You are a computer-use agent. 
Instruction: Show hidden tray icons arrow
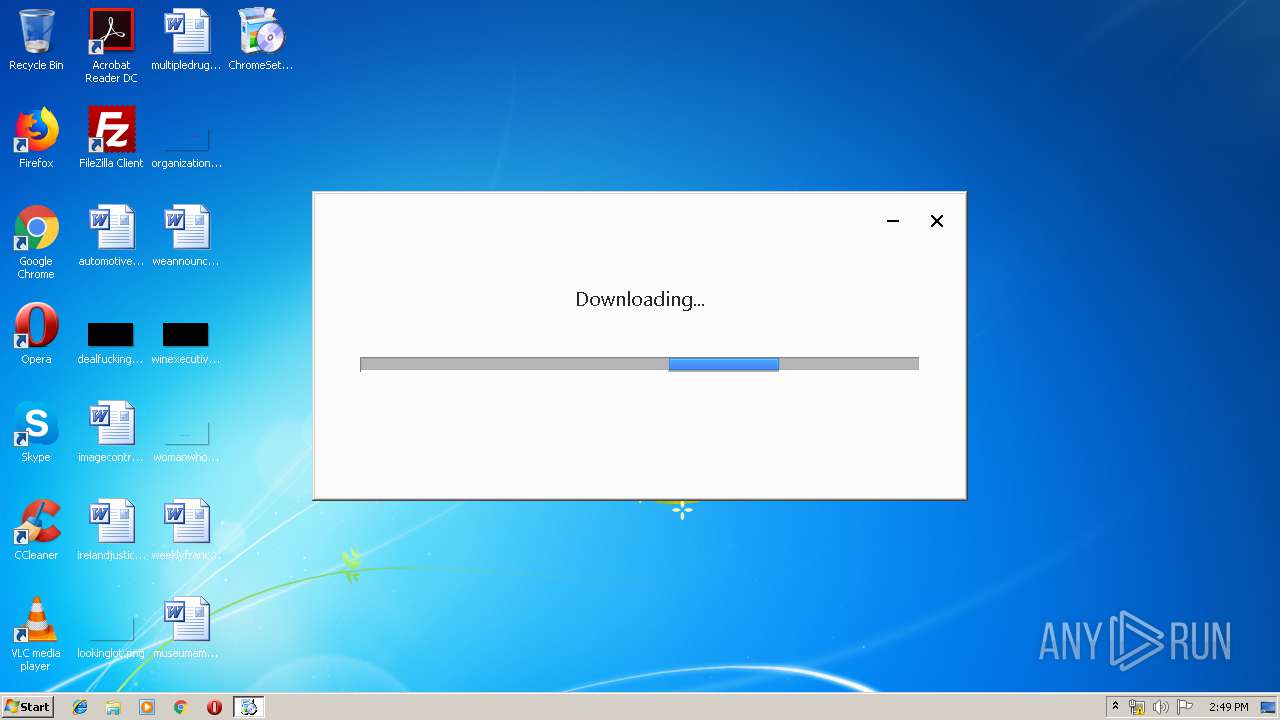[x=1115, y=706]
